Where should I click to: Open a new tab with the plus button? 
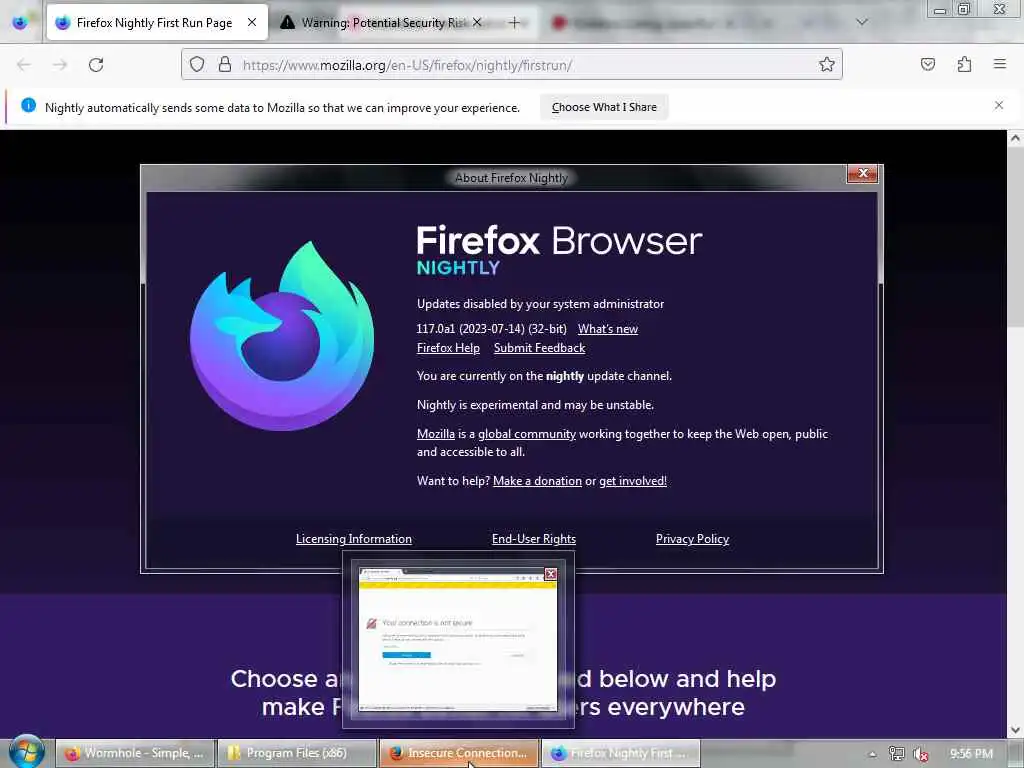515,23
